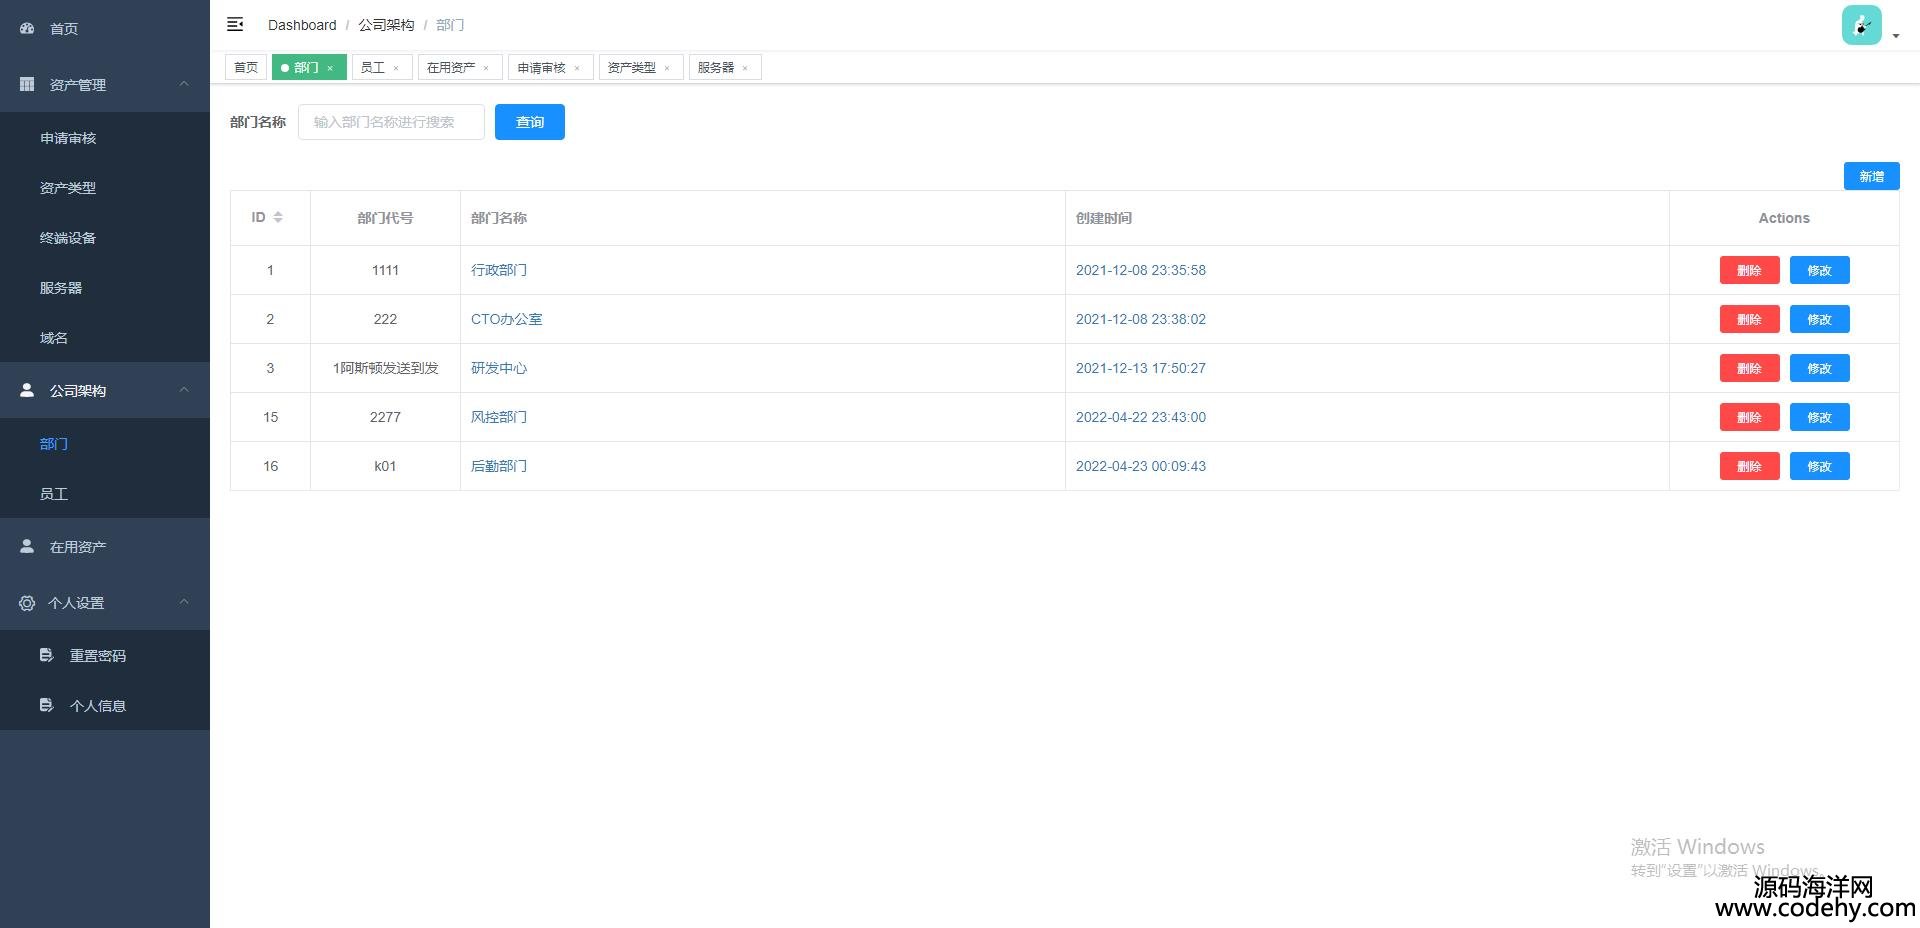
Task: Collapse the 个人设置 sidebar group
Action: coord(184,602)
